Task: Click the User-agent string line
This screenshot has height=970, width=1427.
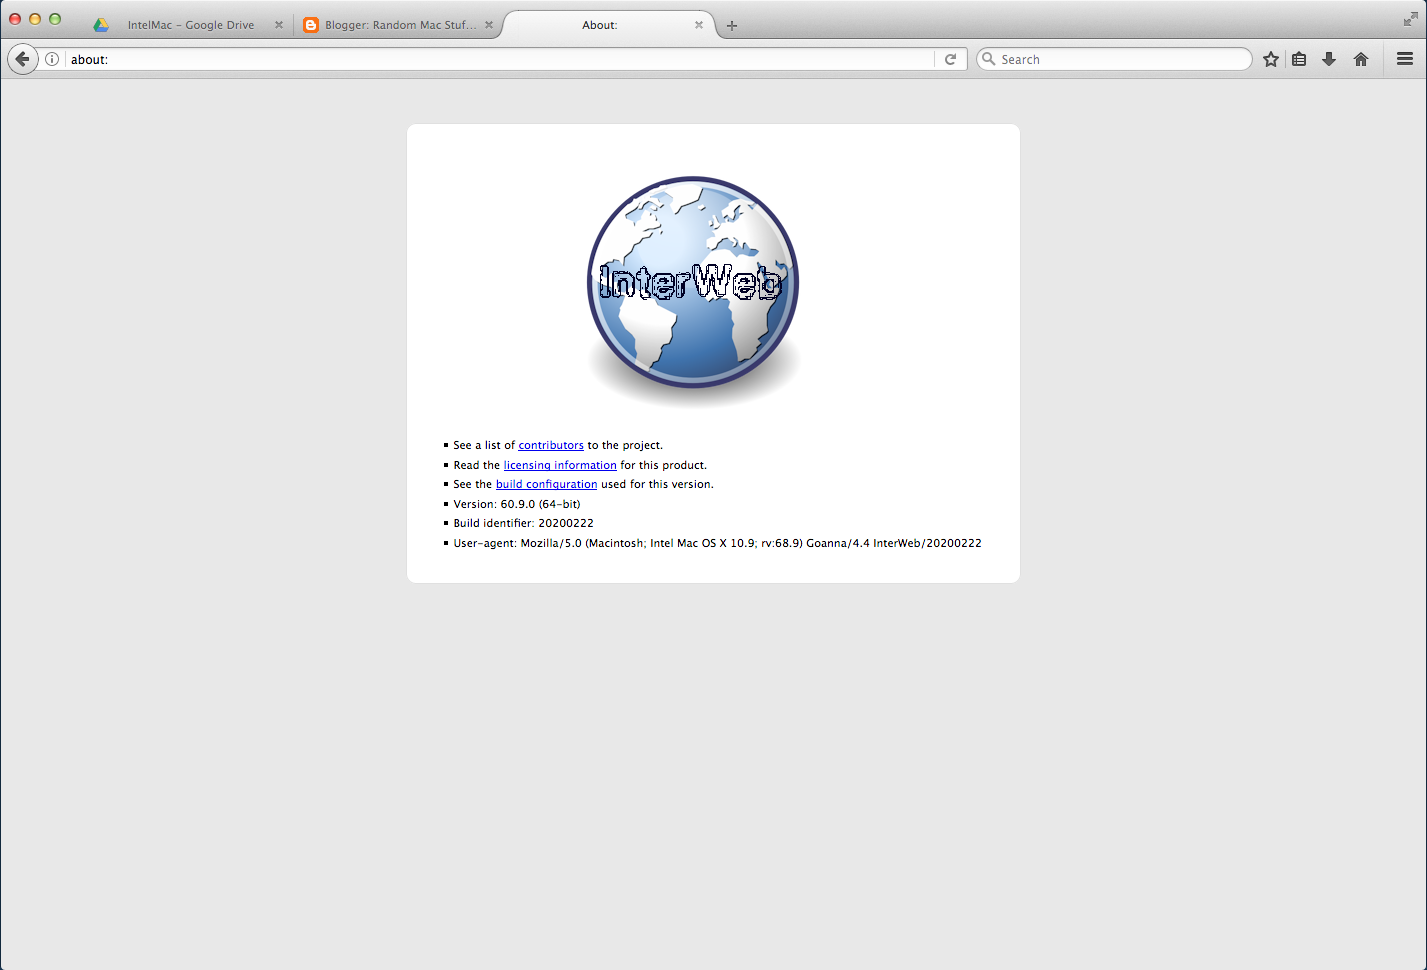Action: (717, 543)
